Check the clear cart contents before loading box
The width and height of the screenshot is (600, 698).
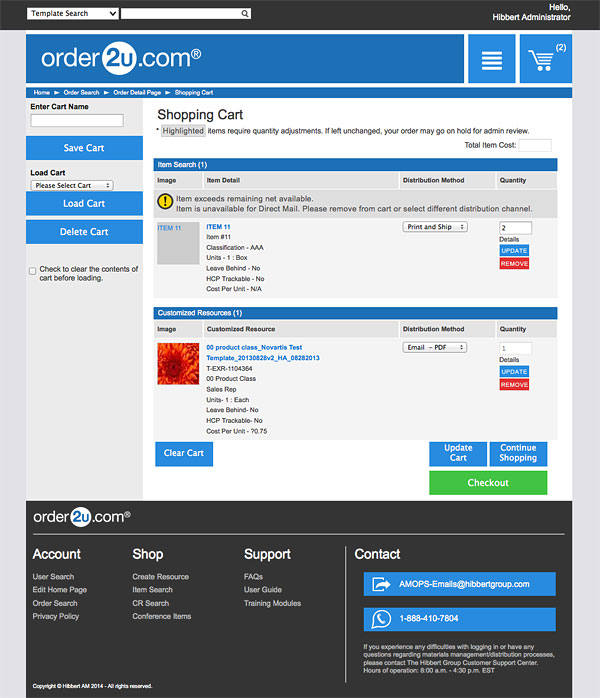(x=33, y=270)
